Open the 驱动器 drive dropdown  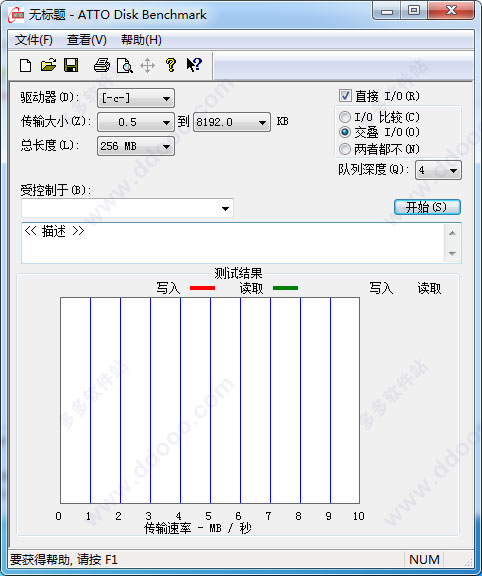136,98
